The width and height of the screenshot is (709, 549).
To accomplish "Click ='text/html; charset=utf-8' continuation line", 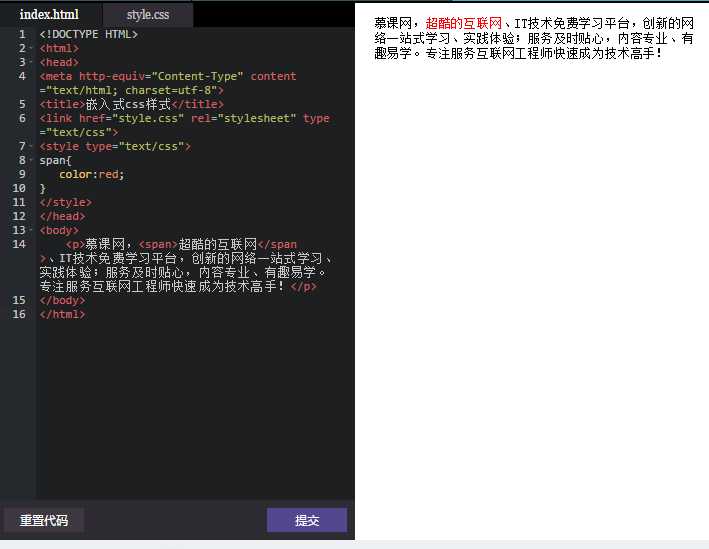I will 132,90.
